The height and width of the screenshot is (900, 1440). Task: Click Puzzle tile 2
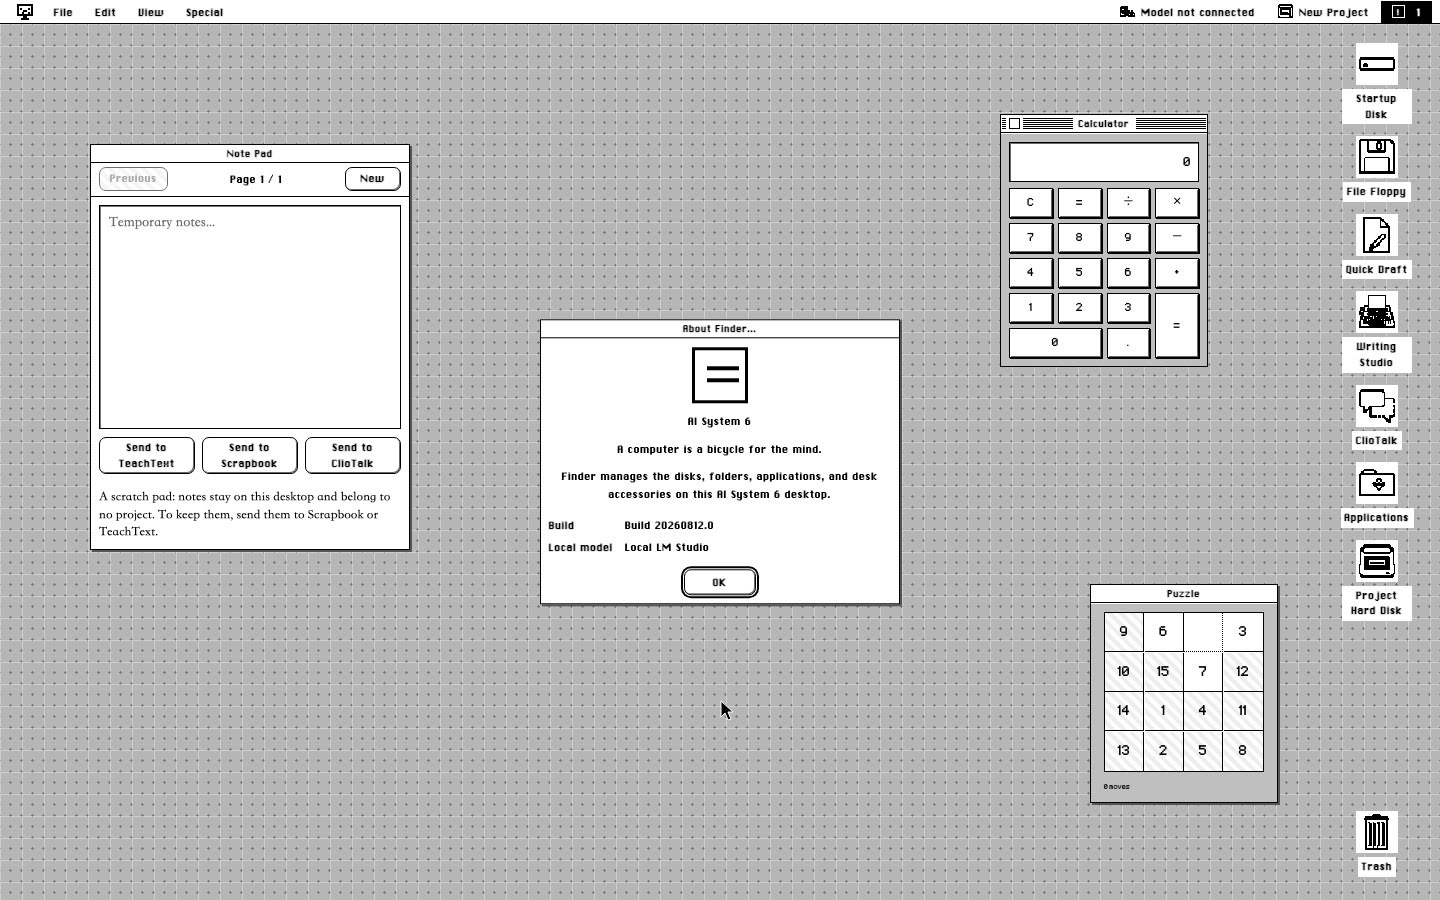click(1163, 751)
